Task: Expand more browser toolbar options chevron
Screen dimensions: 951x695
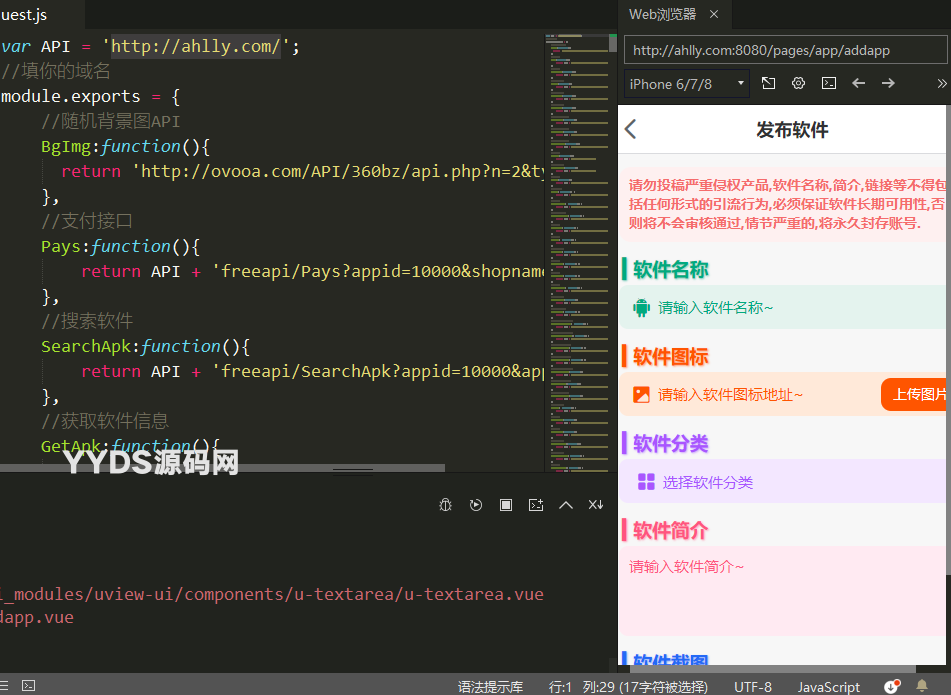Action: tap(941, 83)
